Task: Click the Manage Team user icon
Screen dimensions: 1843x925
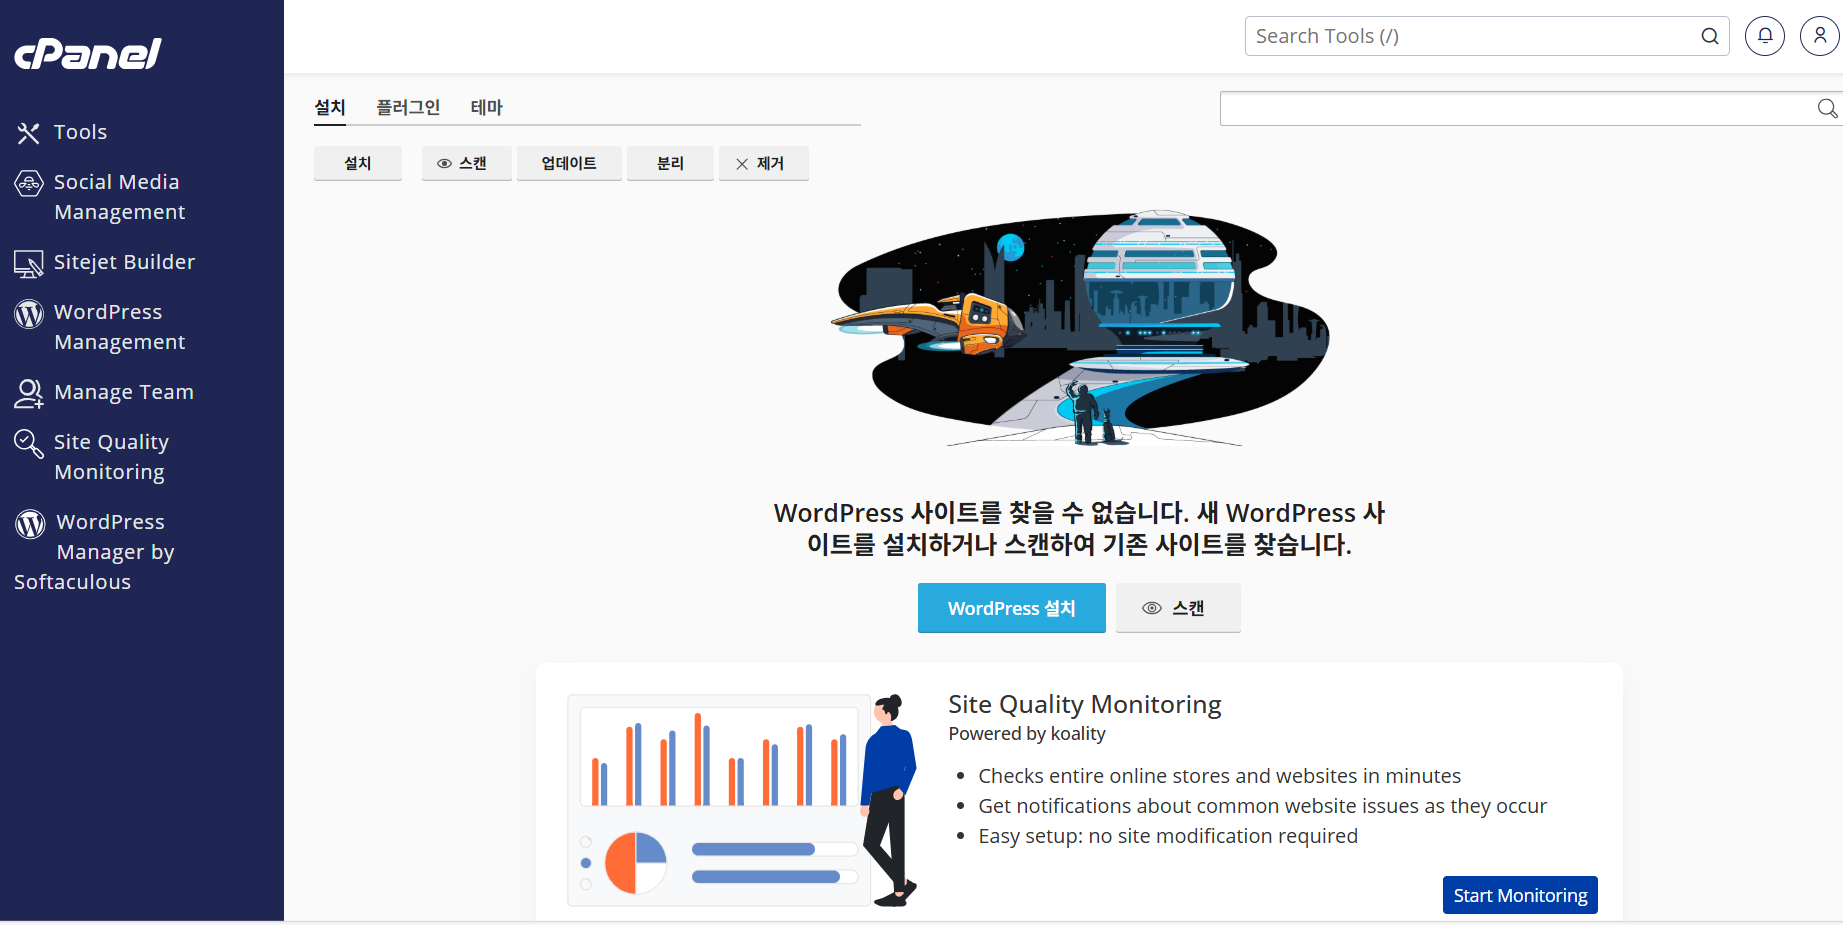Action: [28, 393]
